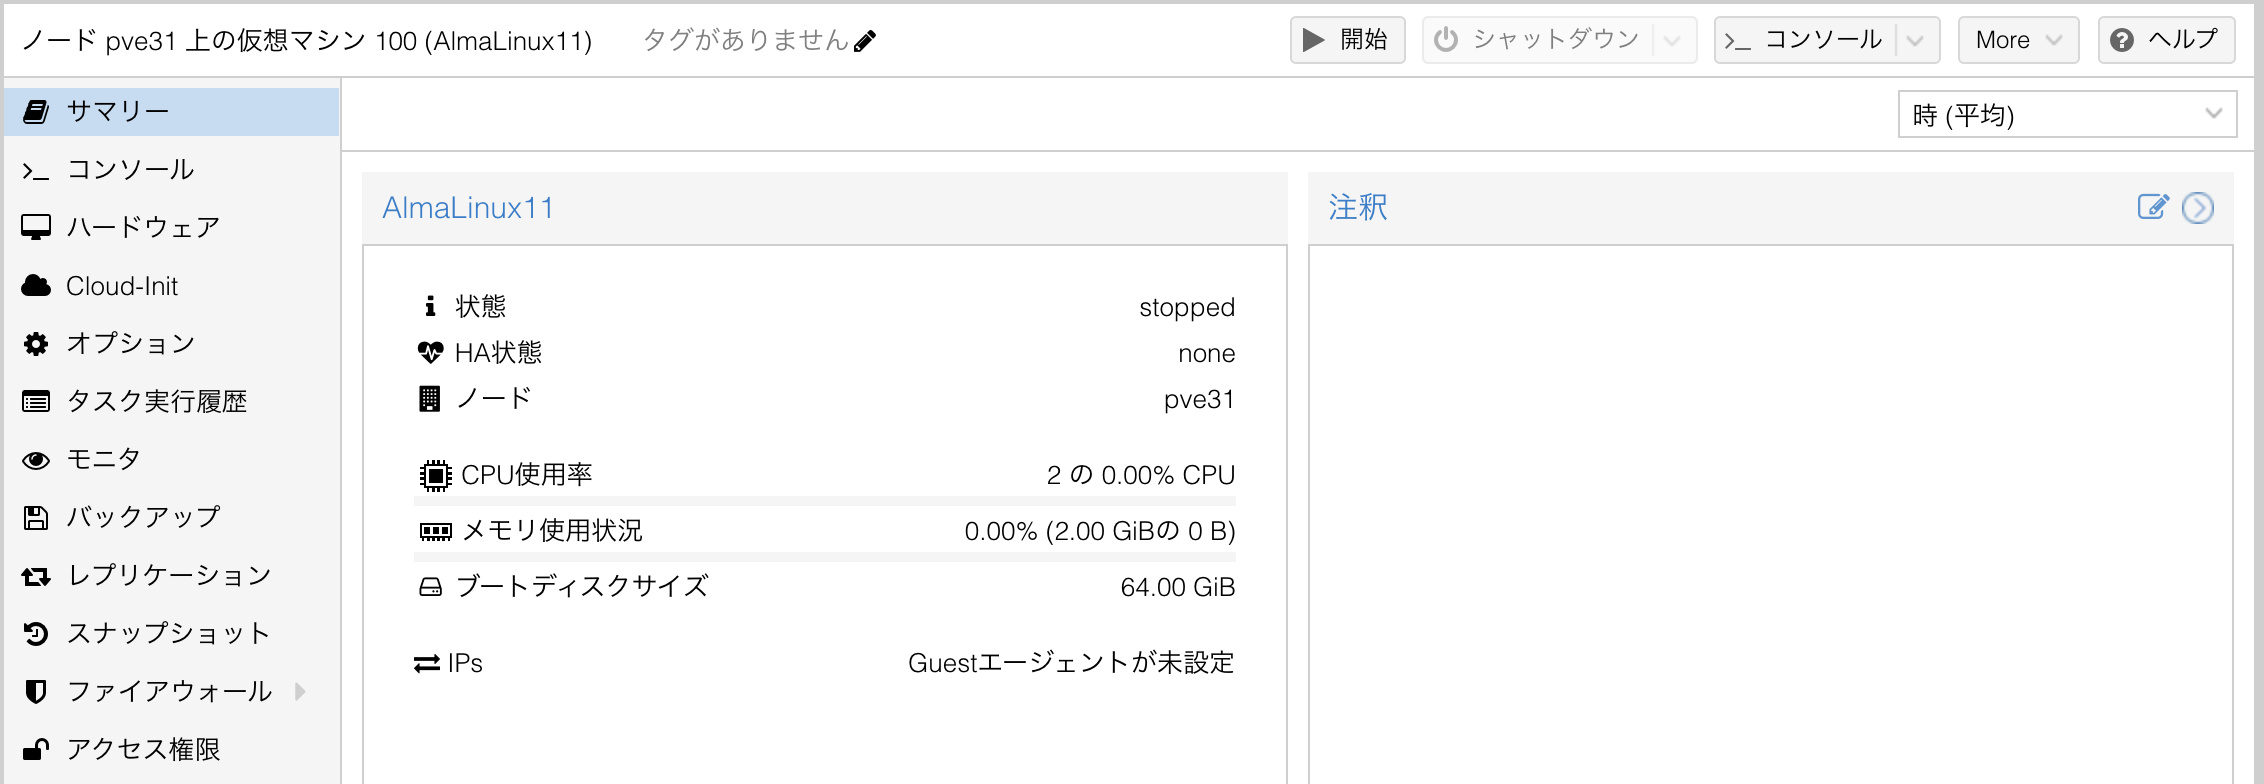Click the heartbeat icon beside HA状態
This screenshot has height=784, width=2264.
point(430,353)
